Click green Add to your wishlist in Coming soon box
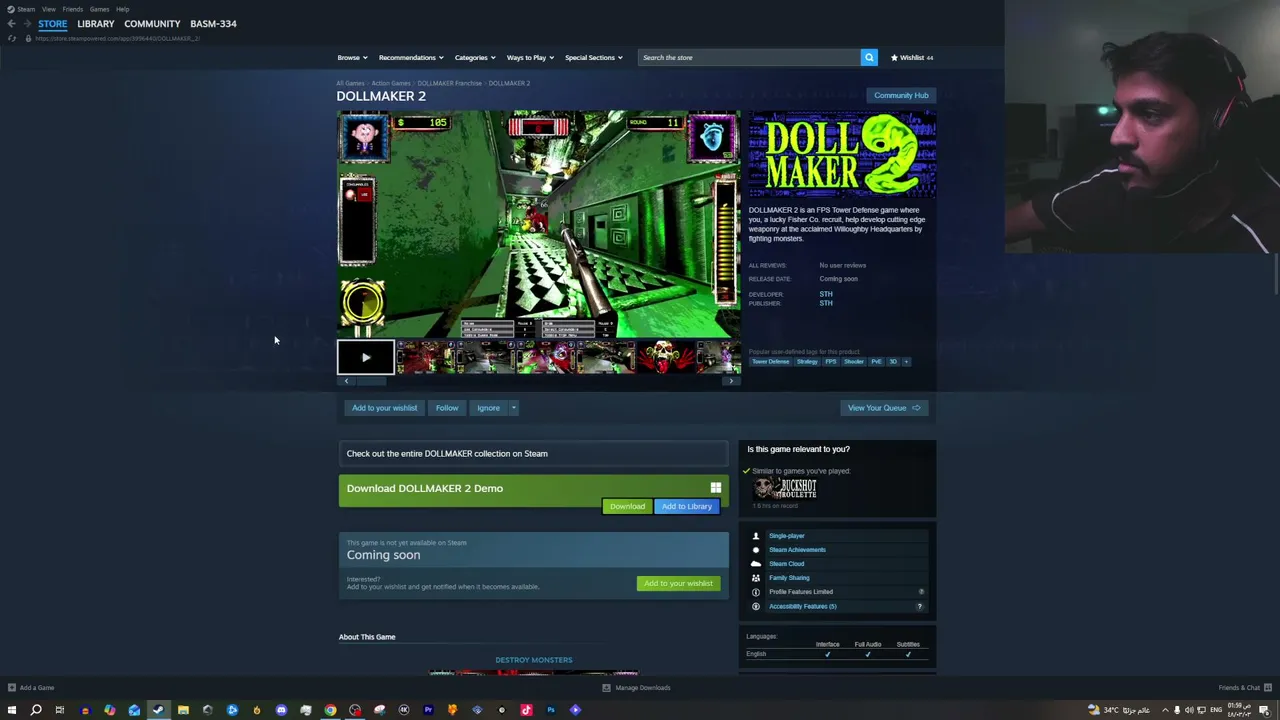The width and height of the screenshot is (1280, 720). coord(678,583)
